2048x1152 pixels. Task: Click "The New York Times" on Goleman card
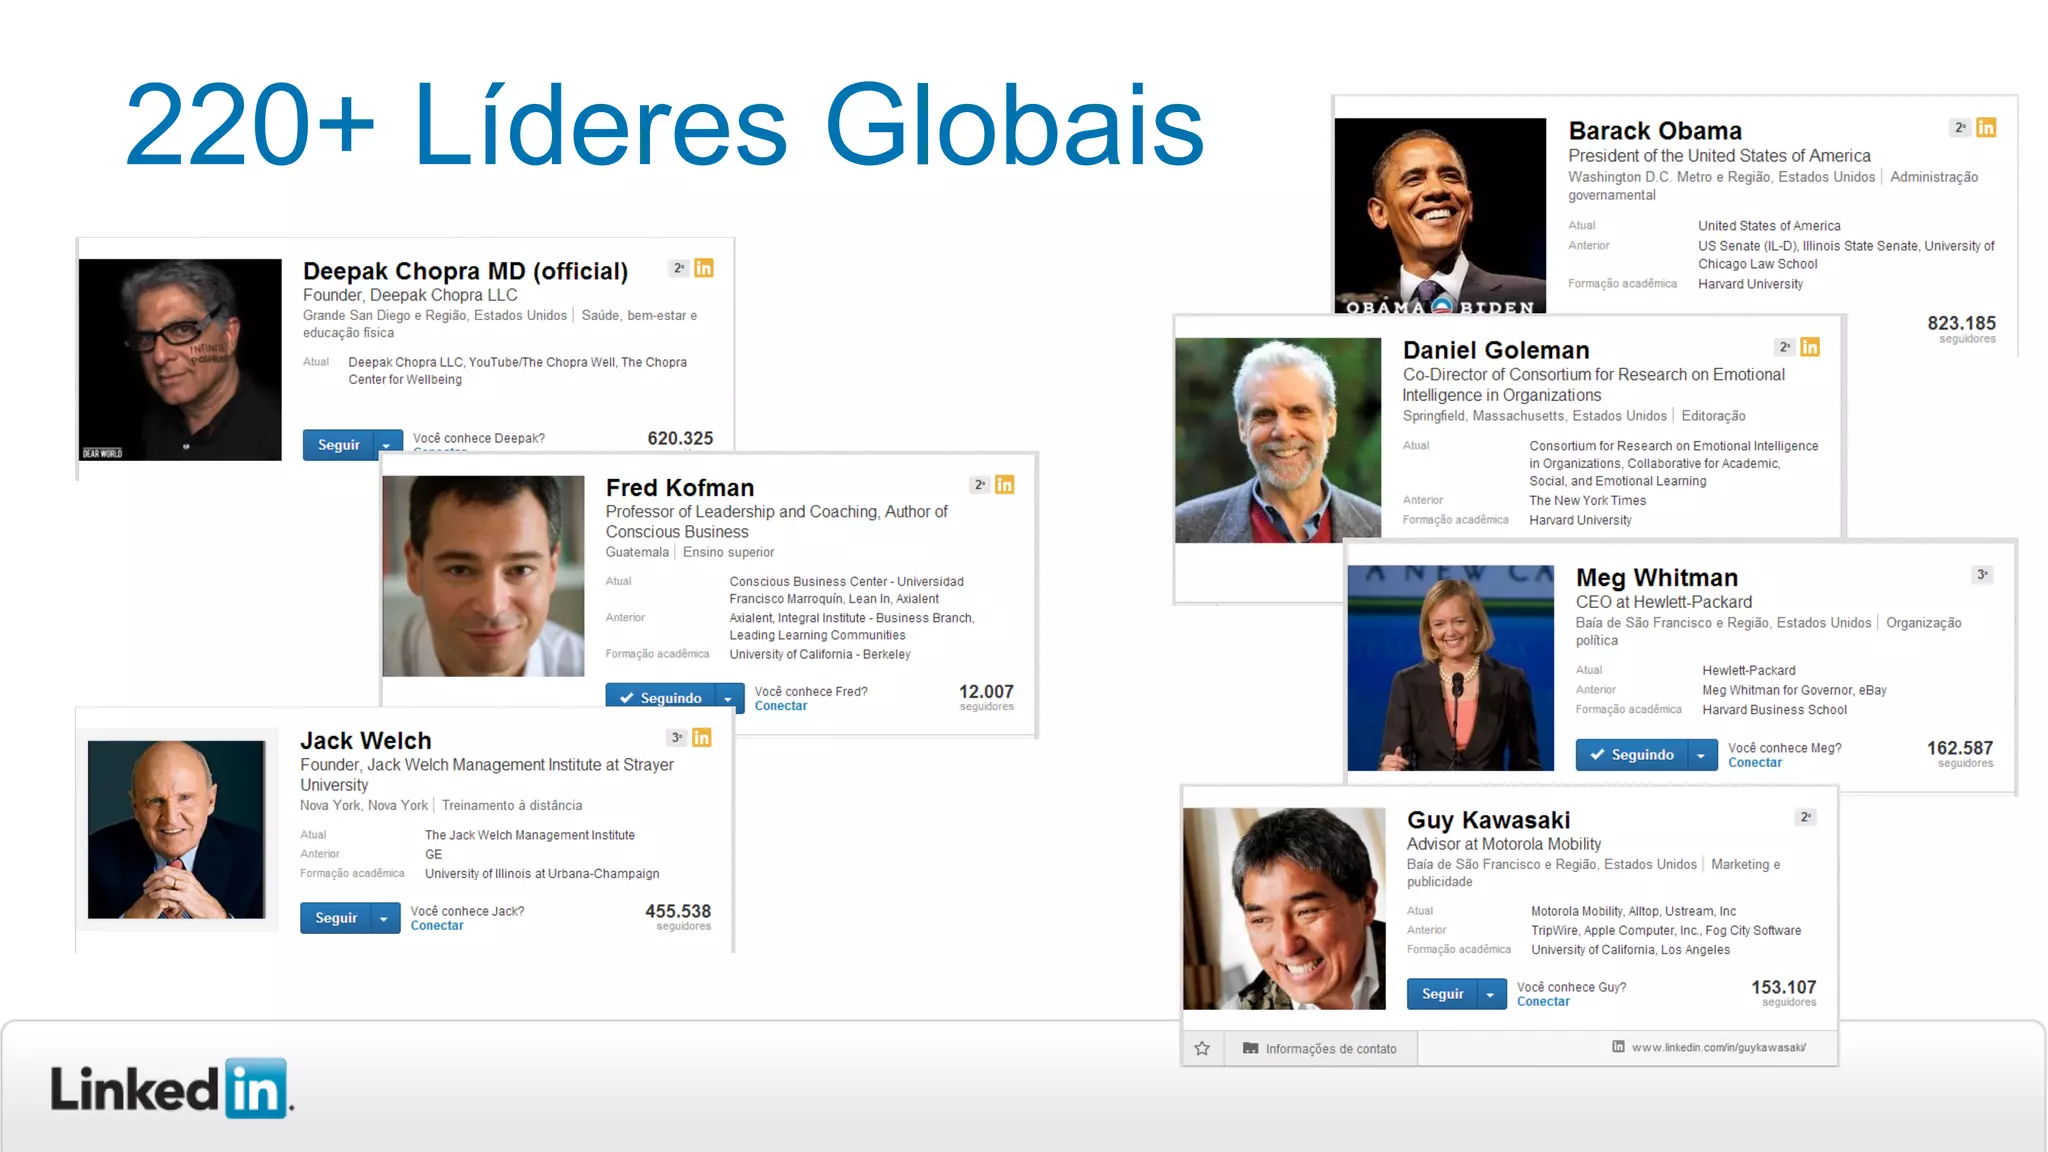click(1587, 501)
